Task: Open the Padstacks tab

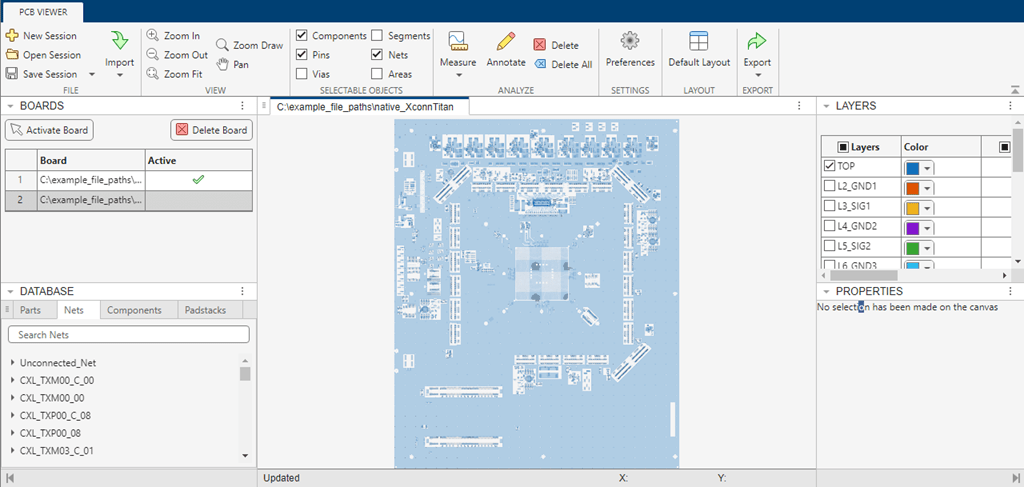Action: point(205,310)
